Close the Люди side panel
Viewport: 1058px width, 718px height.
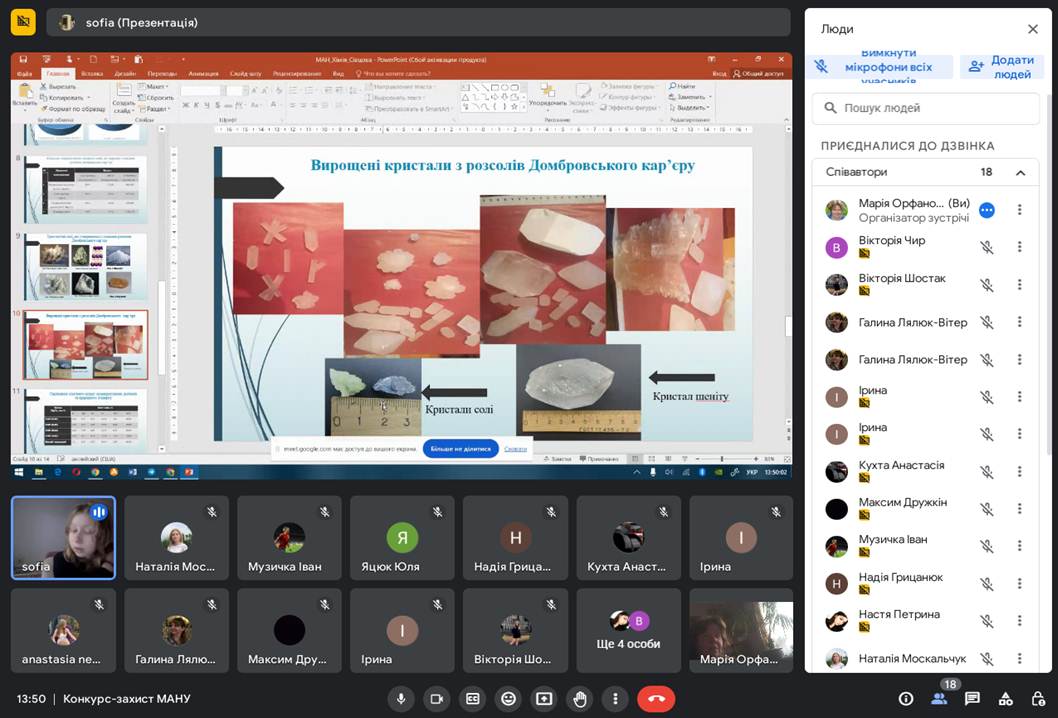coord(1033,29)
